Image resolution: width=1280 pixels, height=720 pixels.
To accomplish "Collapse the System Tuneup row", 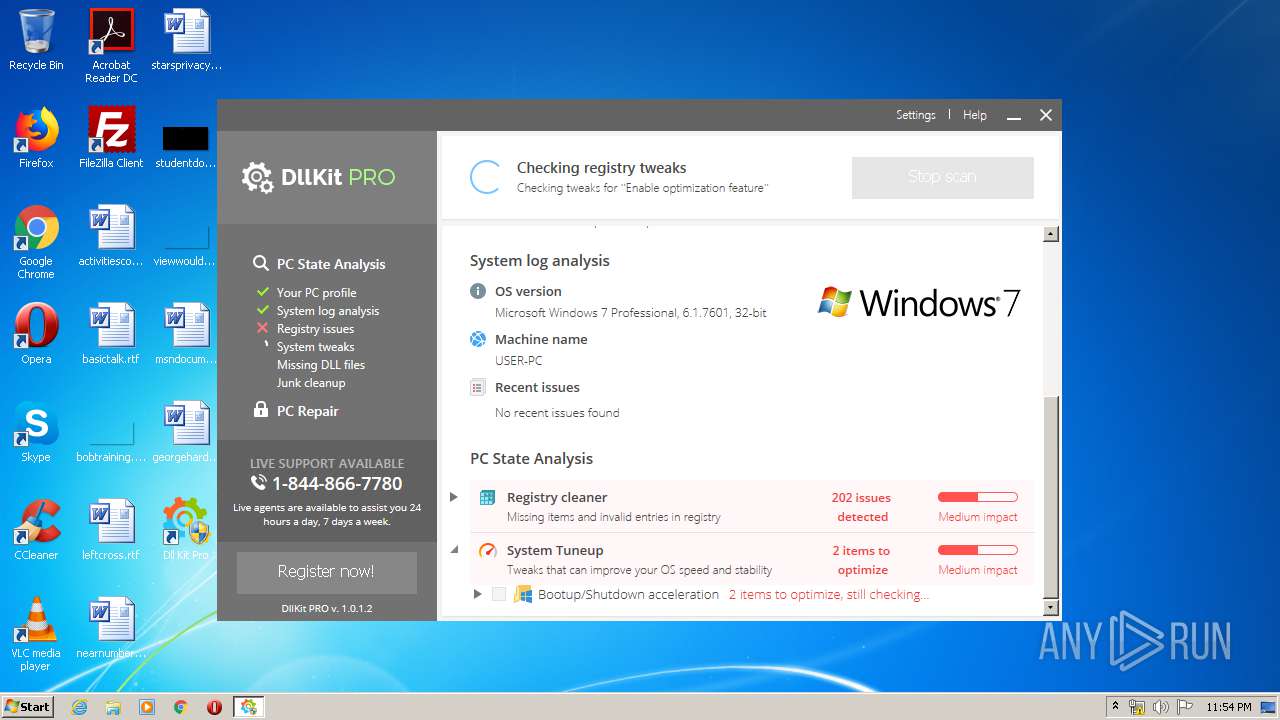I will (x=454, y=549).
